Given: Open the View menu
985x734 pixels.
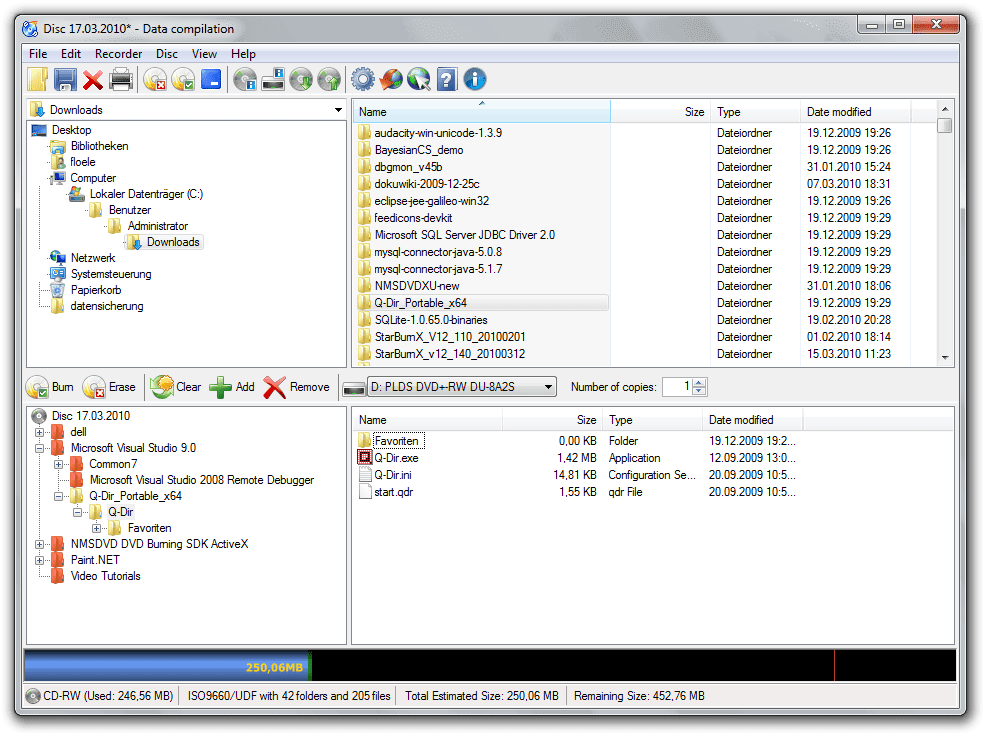Looking at the screenshot, I should pyautogui.click(x=204, y=54).
